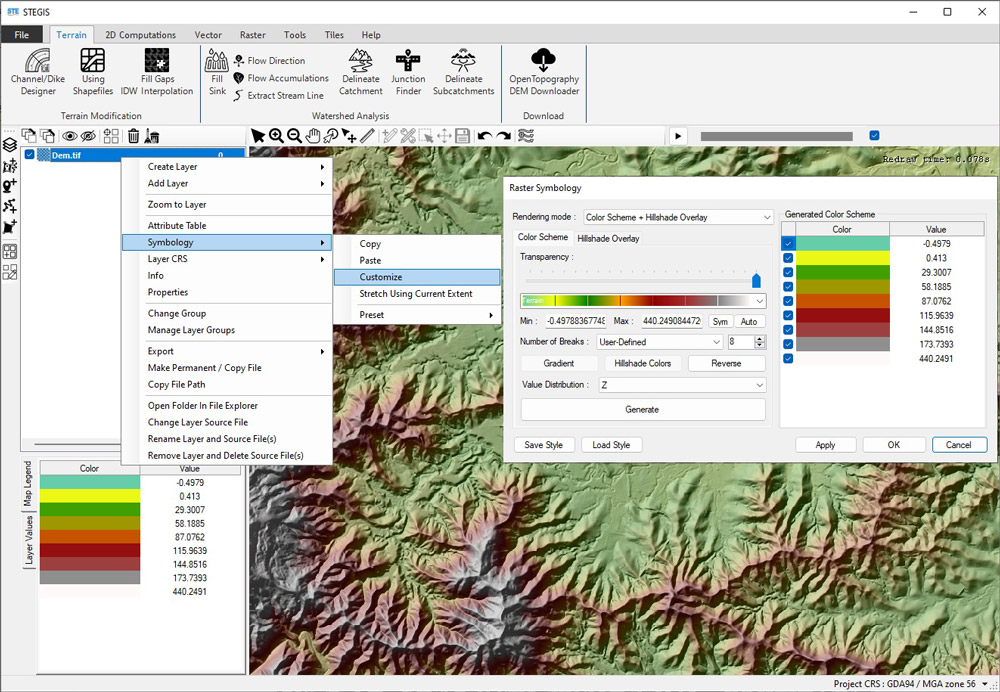
Task: Uncheck the 440.2491 color scheme row checkbox
Action: pos(789,358)
